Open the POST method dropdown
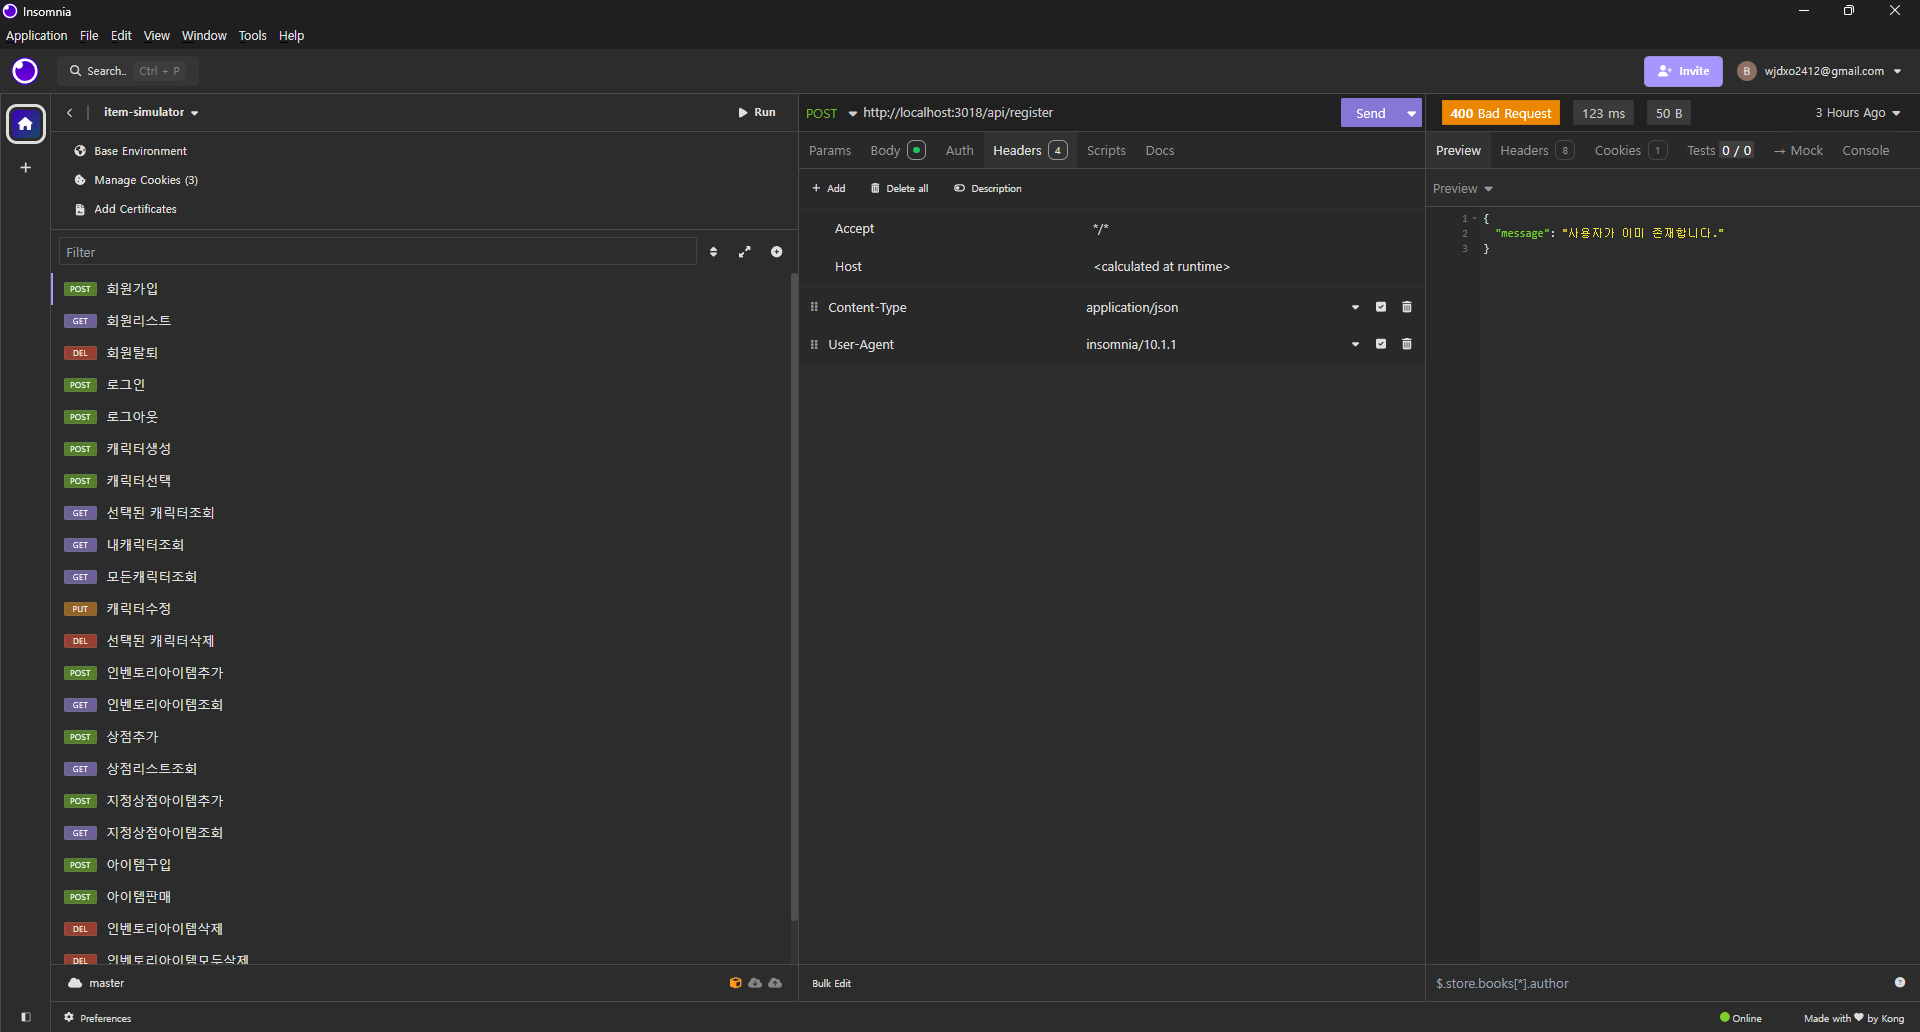This screenshot has width=1920, height=1032. [x=831, y=113]
